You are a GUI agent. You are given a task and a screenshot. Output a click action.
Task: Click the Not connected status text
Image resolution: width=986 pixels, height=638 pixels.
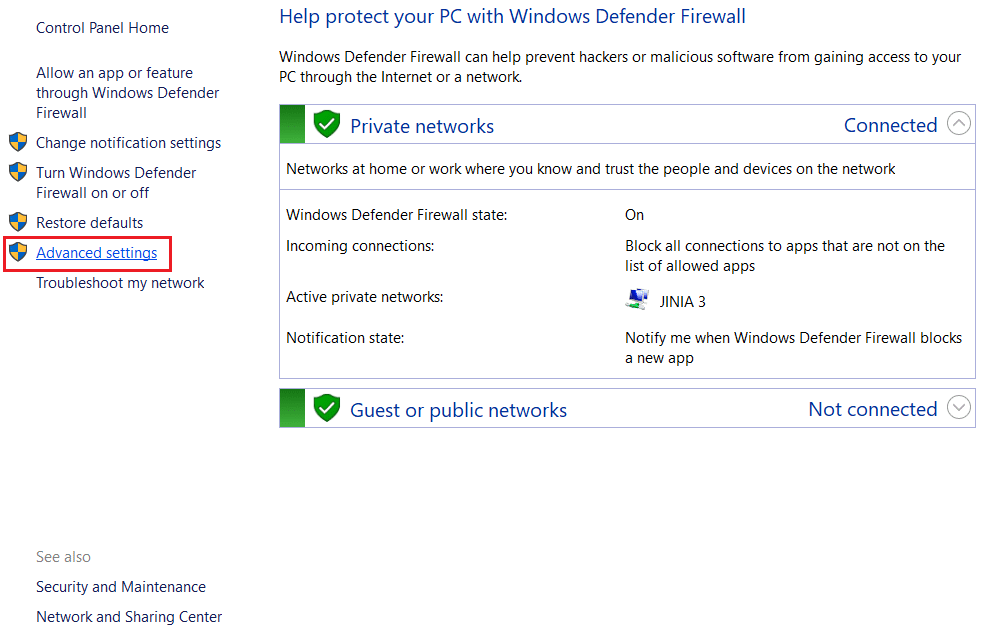(873, 409)
